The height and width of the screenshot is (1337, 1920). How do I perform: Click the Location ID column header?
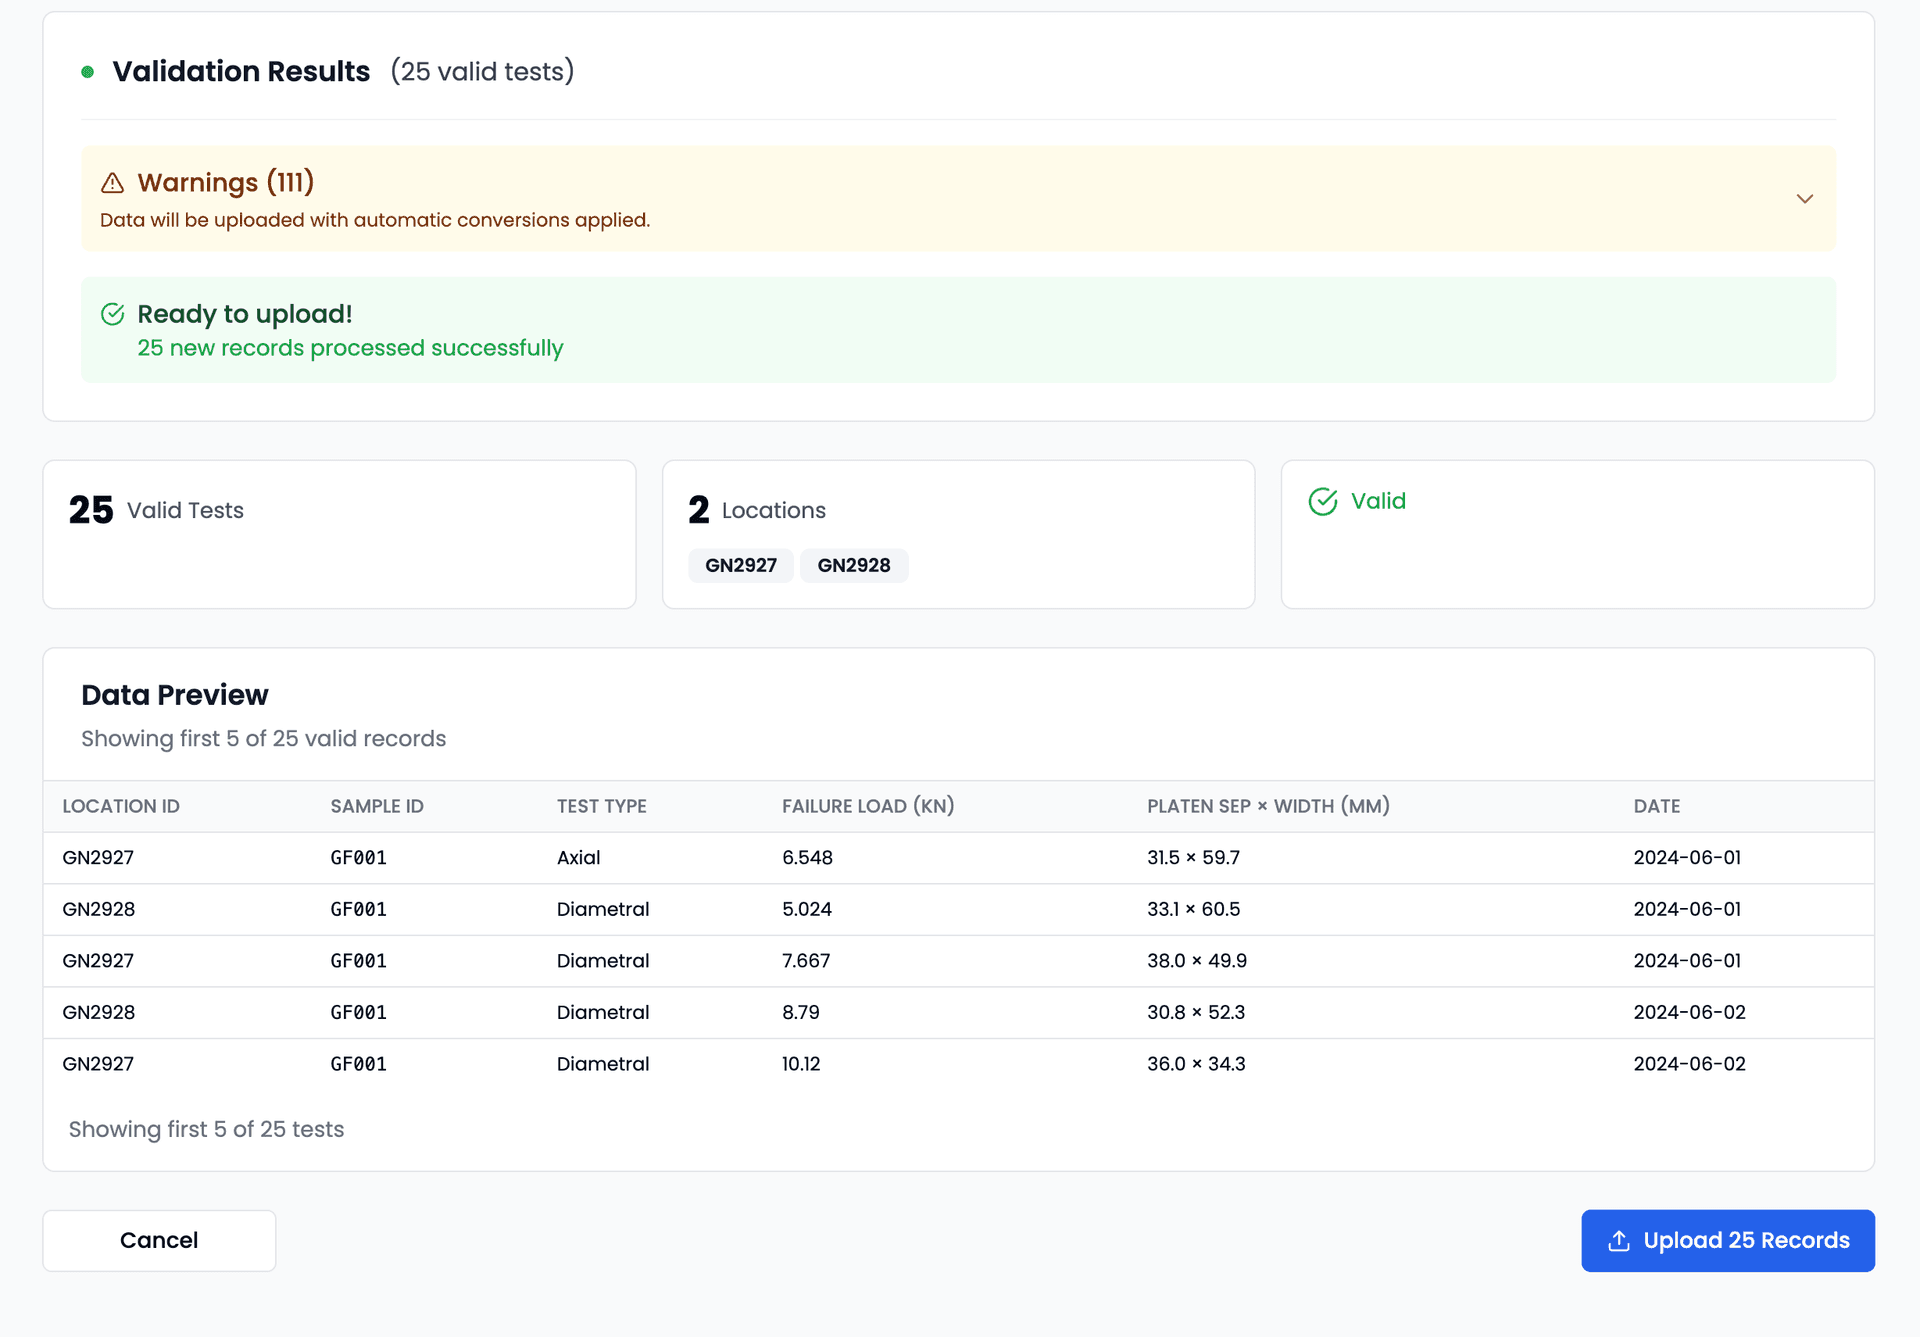121,806
